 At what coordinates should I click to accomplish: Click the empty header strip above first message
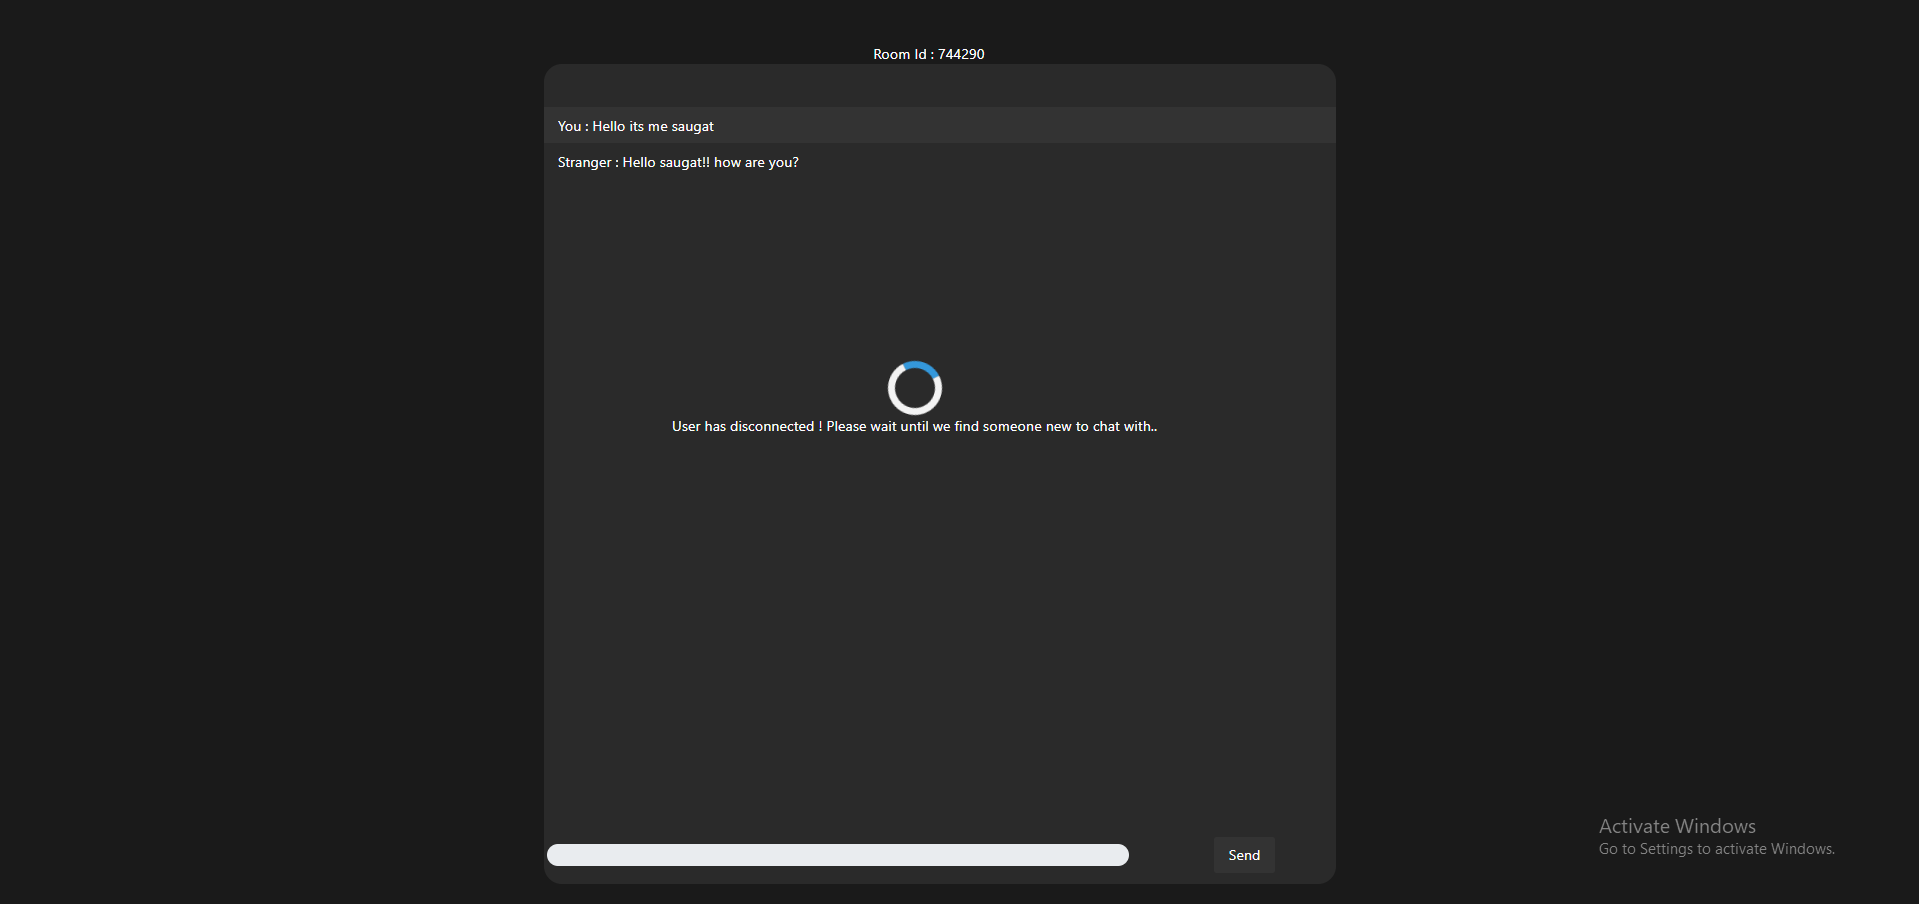[939, 86]
